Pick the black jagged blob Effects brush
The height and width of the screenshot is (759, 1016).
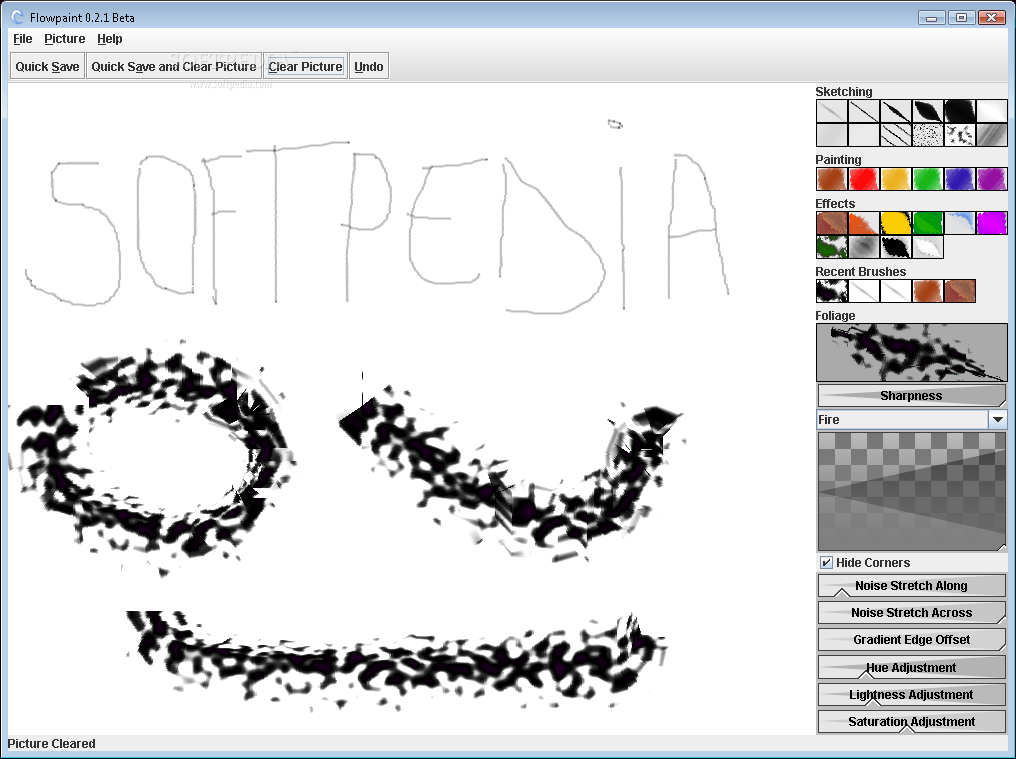[x=895, y=247]
